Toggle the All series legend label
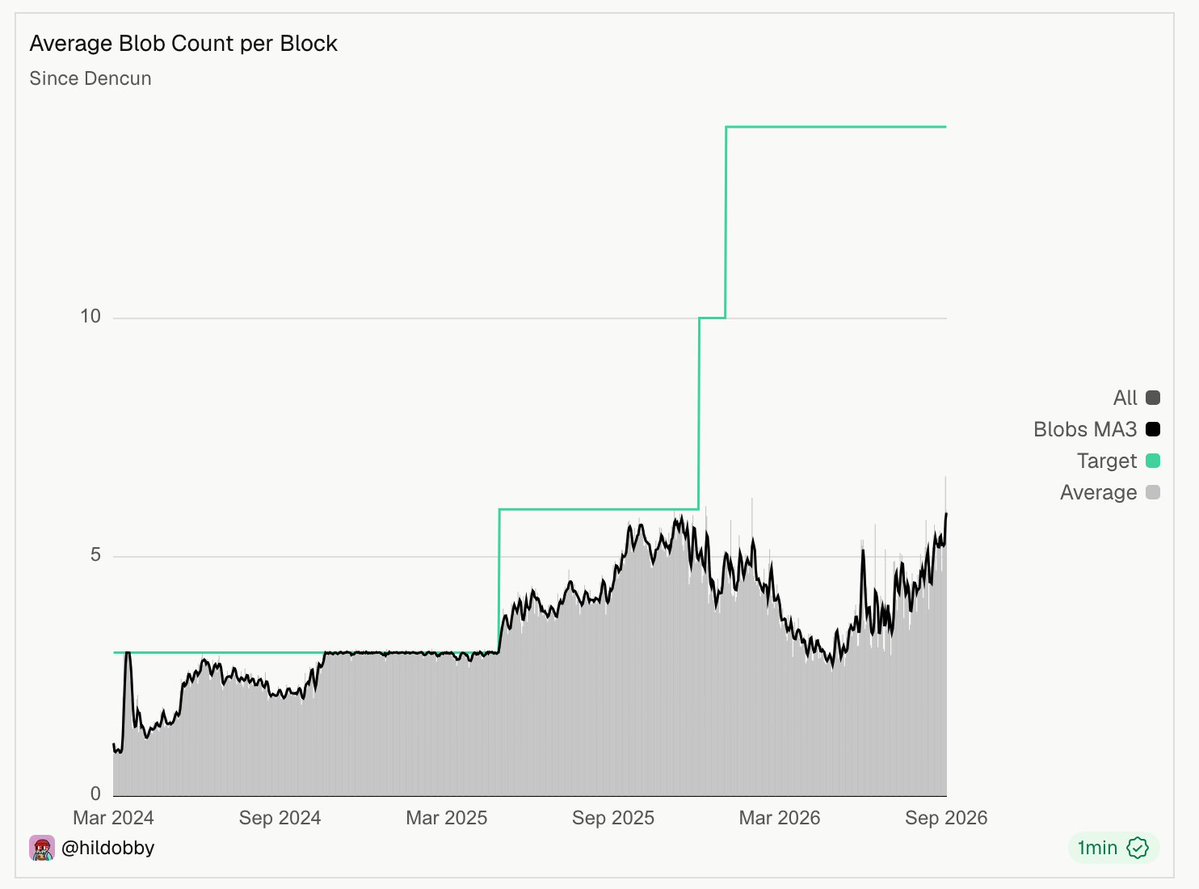 (1125, 397)
